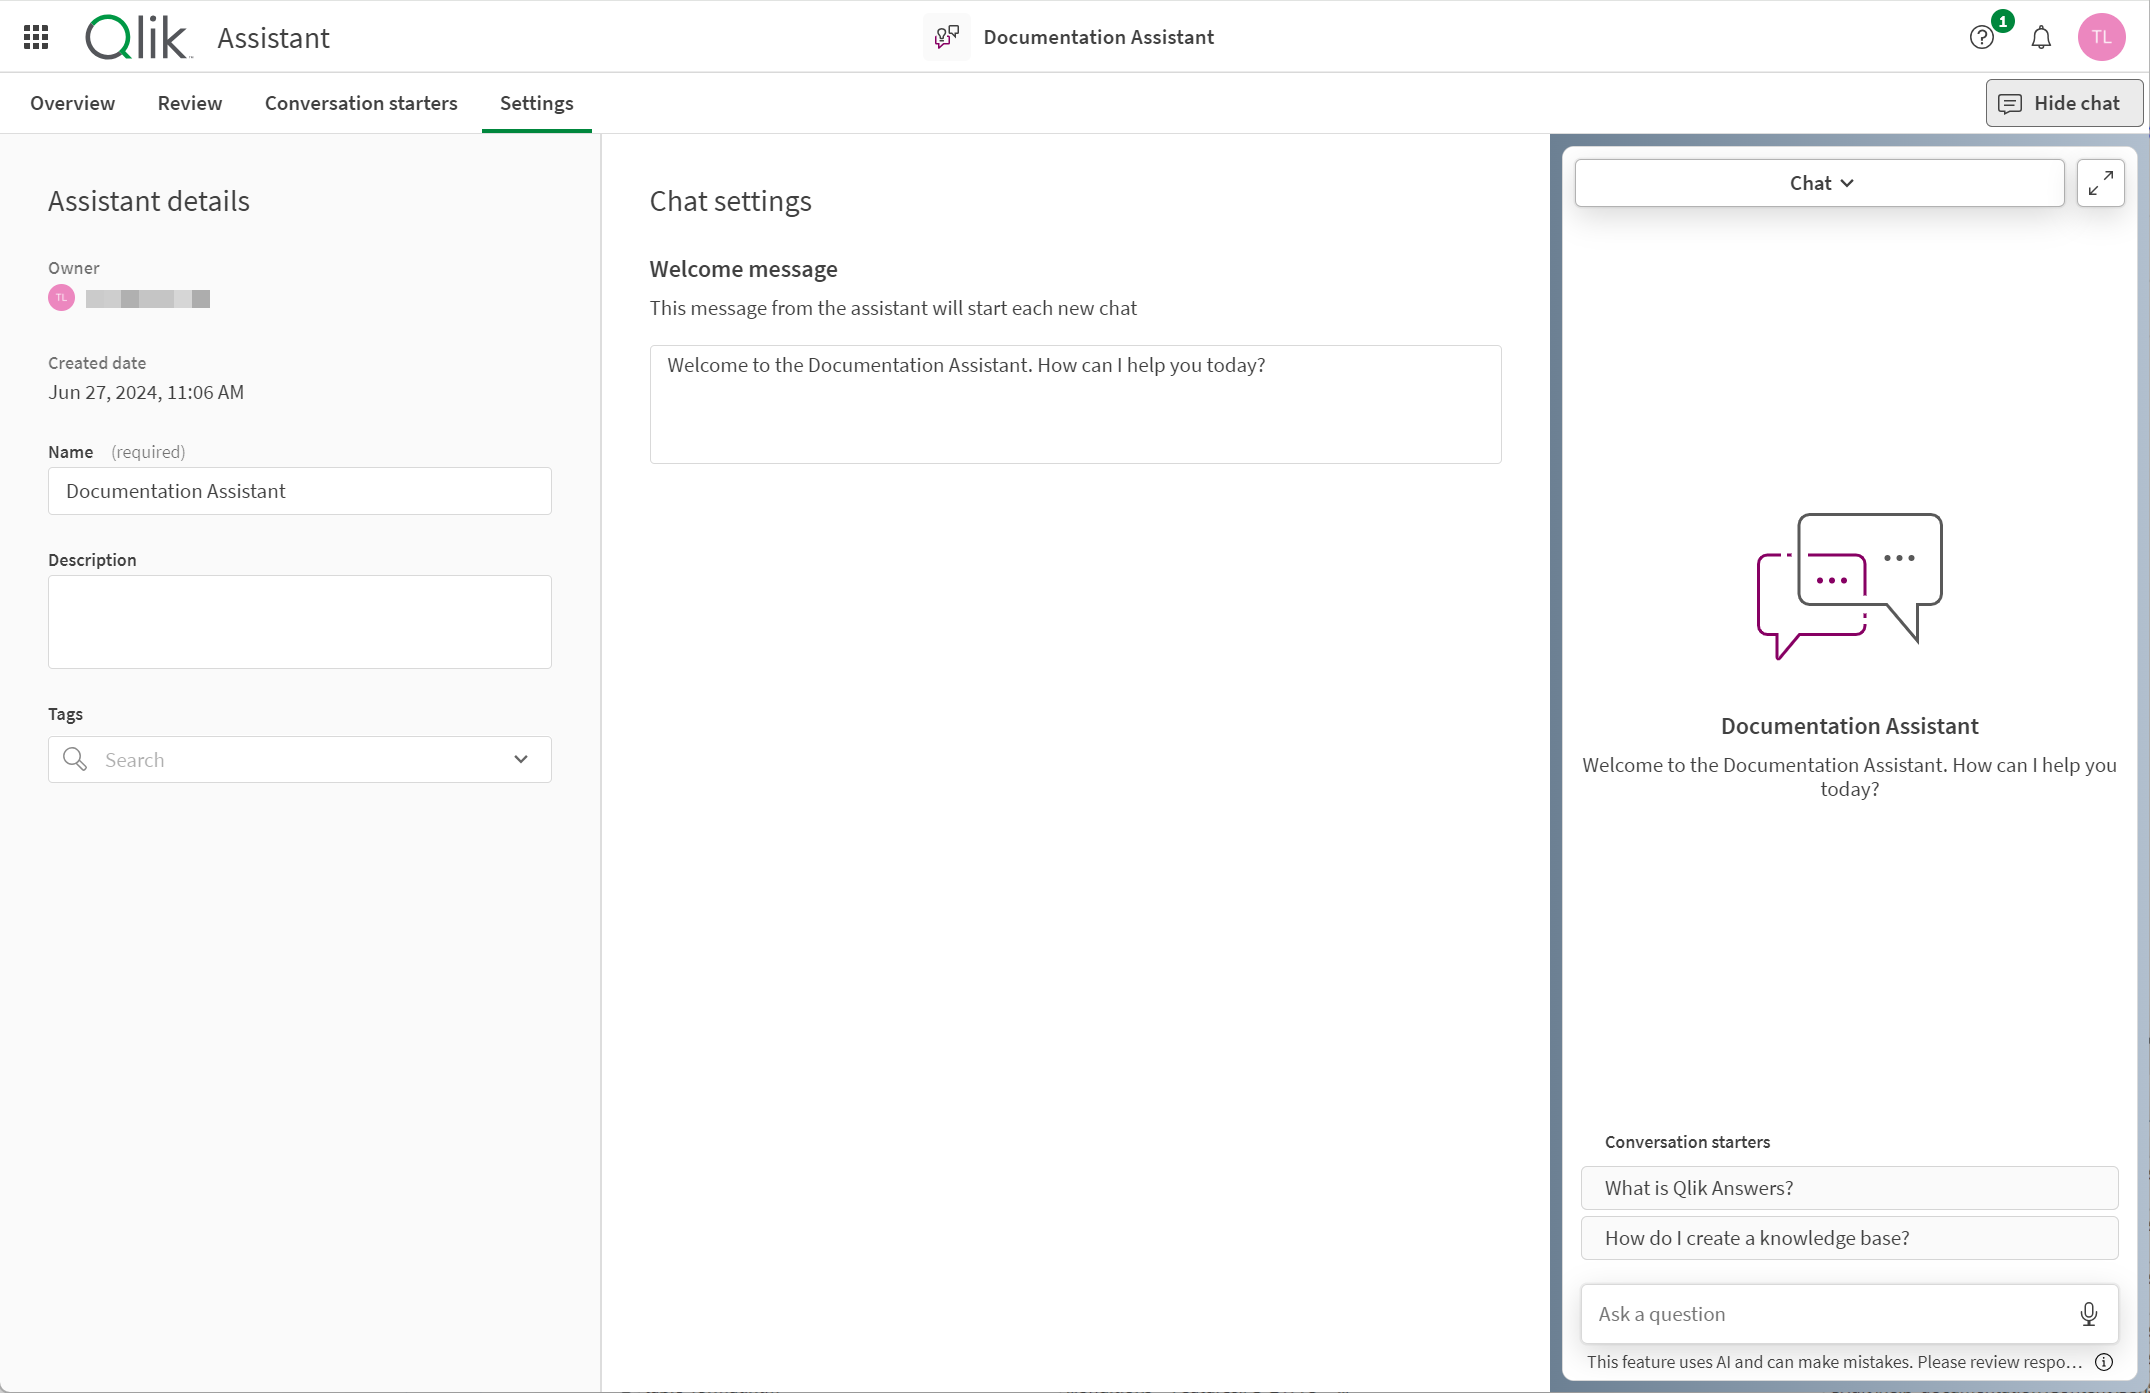Click the Documentation Assistant header icon
Image resolution: width=2150 pixels, height=1393 pixels.
point(947,36)
